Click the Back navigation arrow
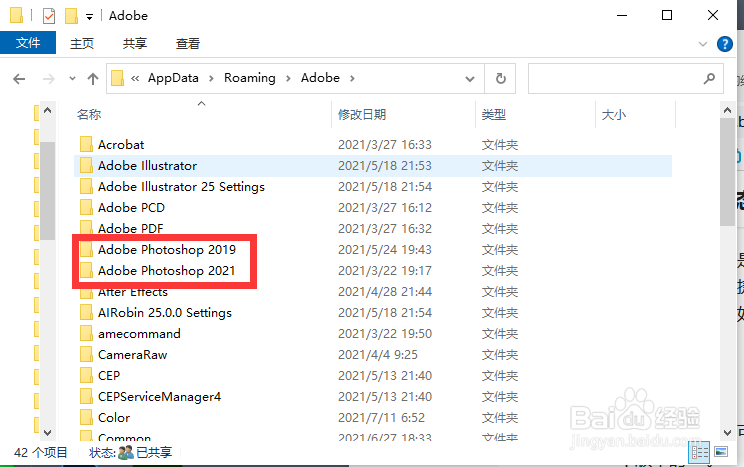The image size is (744, 467). (19, 79)
